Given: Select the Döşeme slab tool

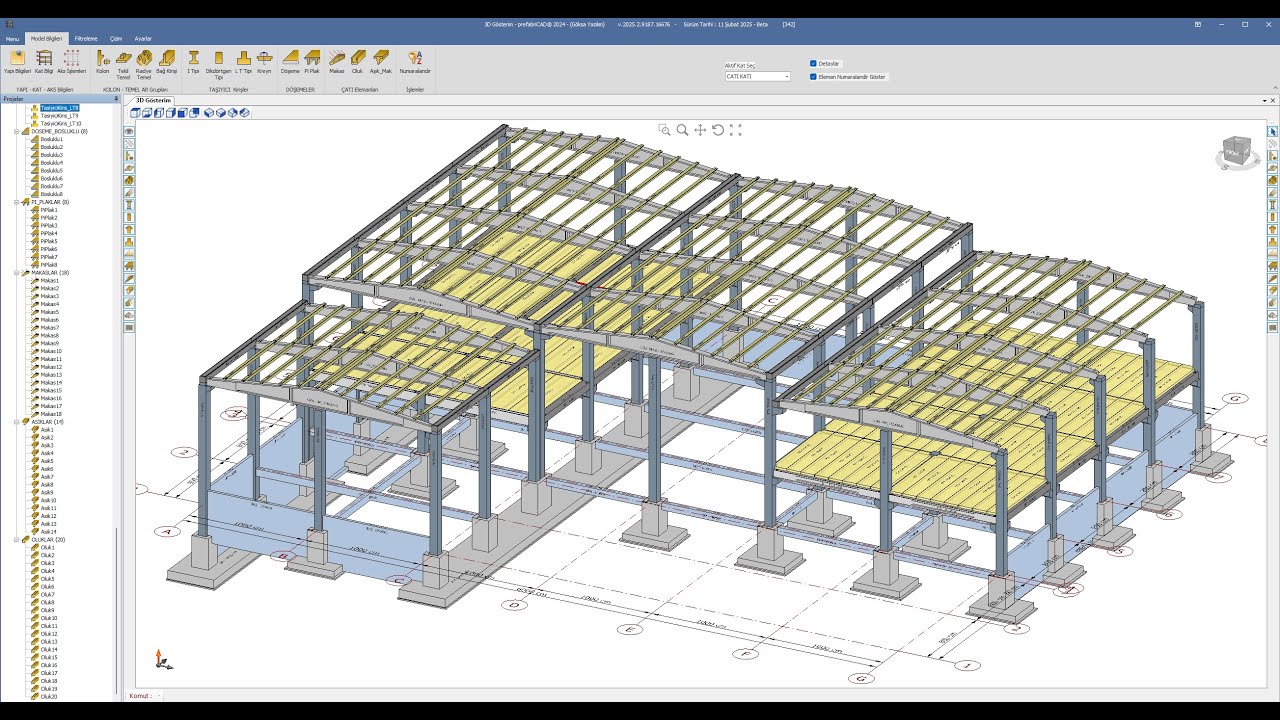Looking at the screenshot, I should pyautogui.click(x=290, y=63).
